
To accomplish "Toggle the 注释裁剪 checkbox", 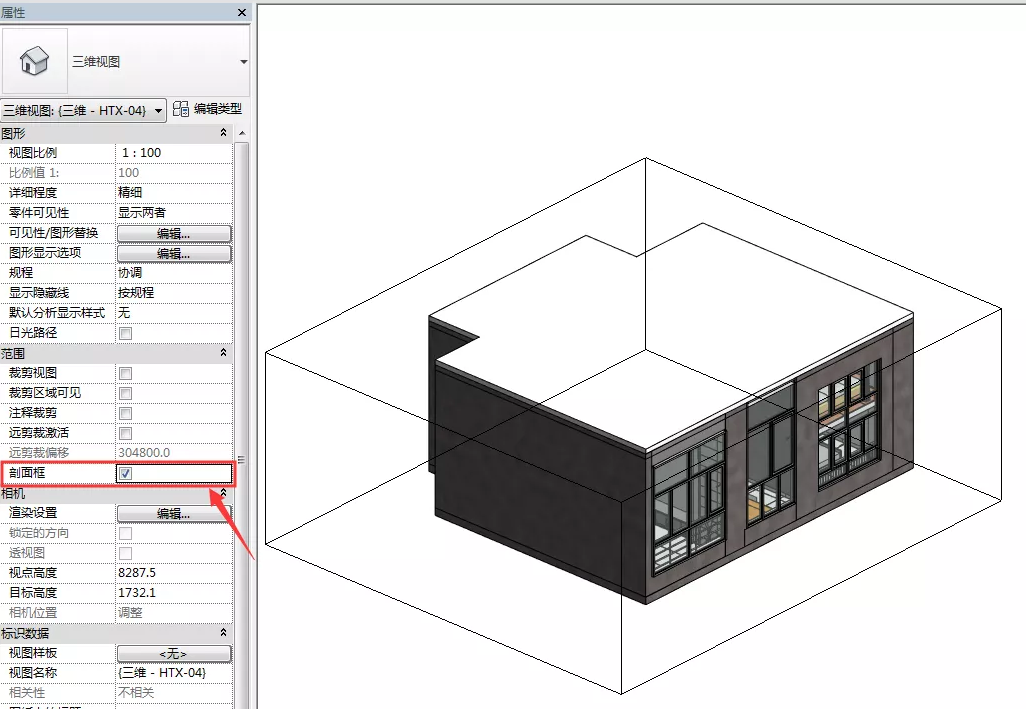I will tap(126, 413).
